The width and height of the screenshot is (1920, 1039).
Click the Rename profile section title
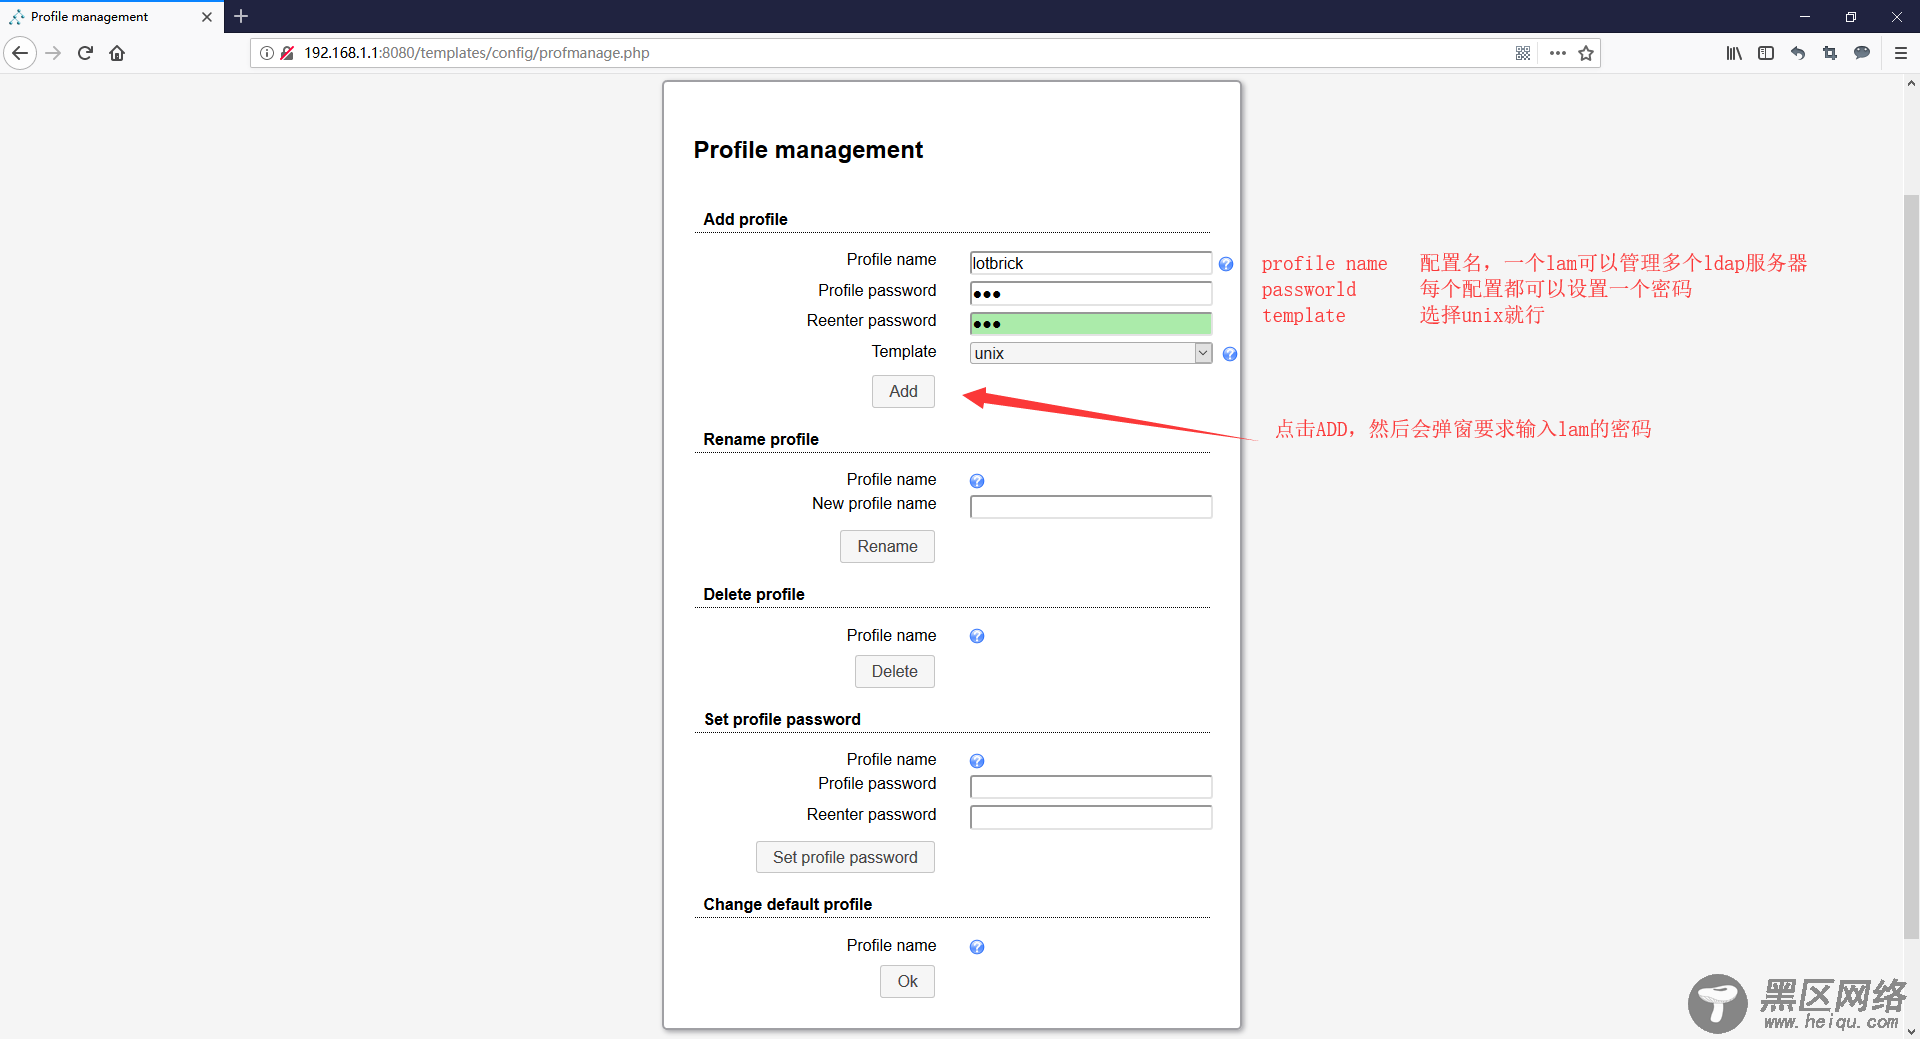pyautogui.click(x=761, y=439)
